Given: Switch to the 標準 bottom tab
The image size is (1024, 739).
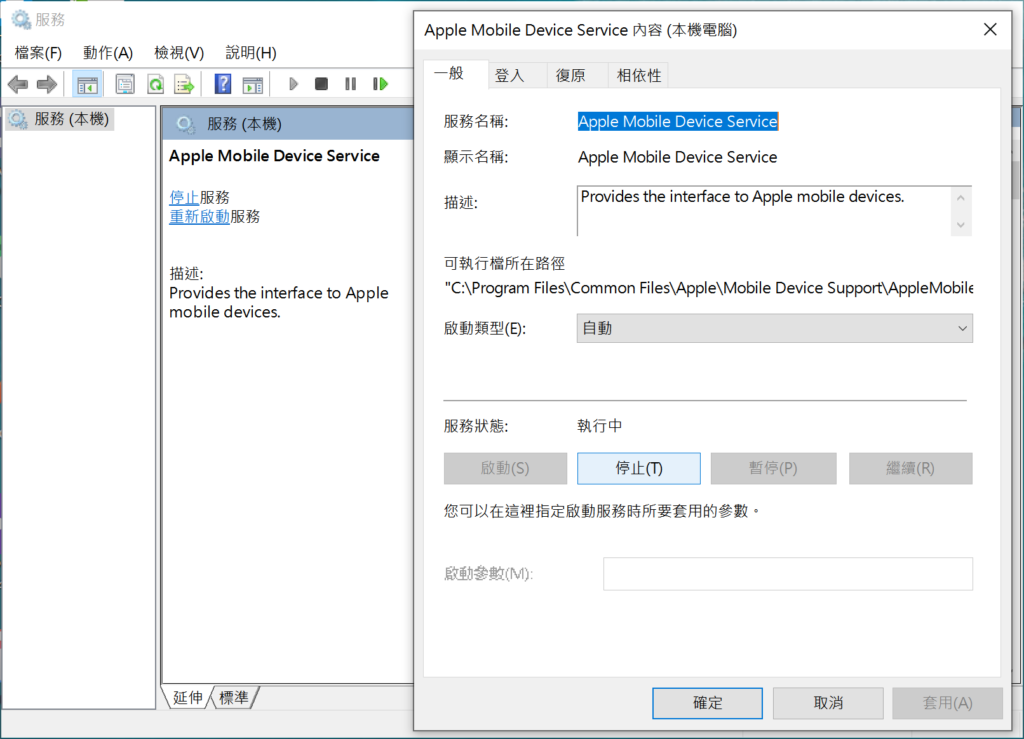Looking at the screenshot, I should click(x=234, y=698).
